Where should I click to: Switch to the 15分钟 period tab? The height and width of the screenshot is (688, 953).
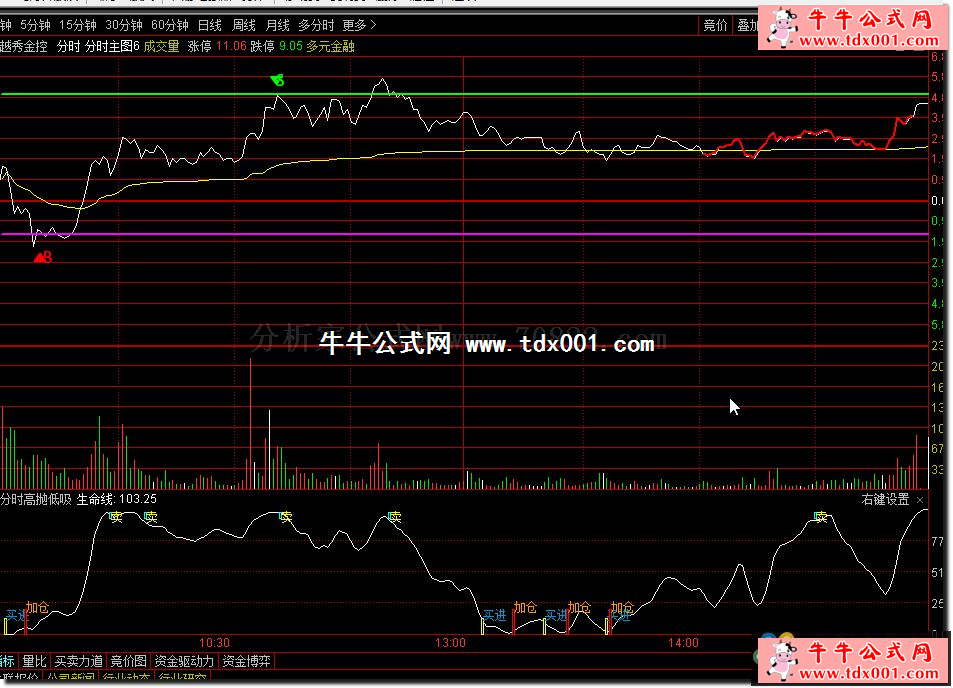click(78, 25)
